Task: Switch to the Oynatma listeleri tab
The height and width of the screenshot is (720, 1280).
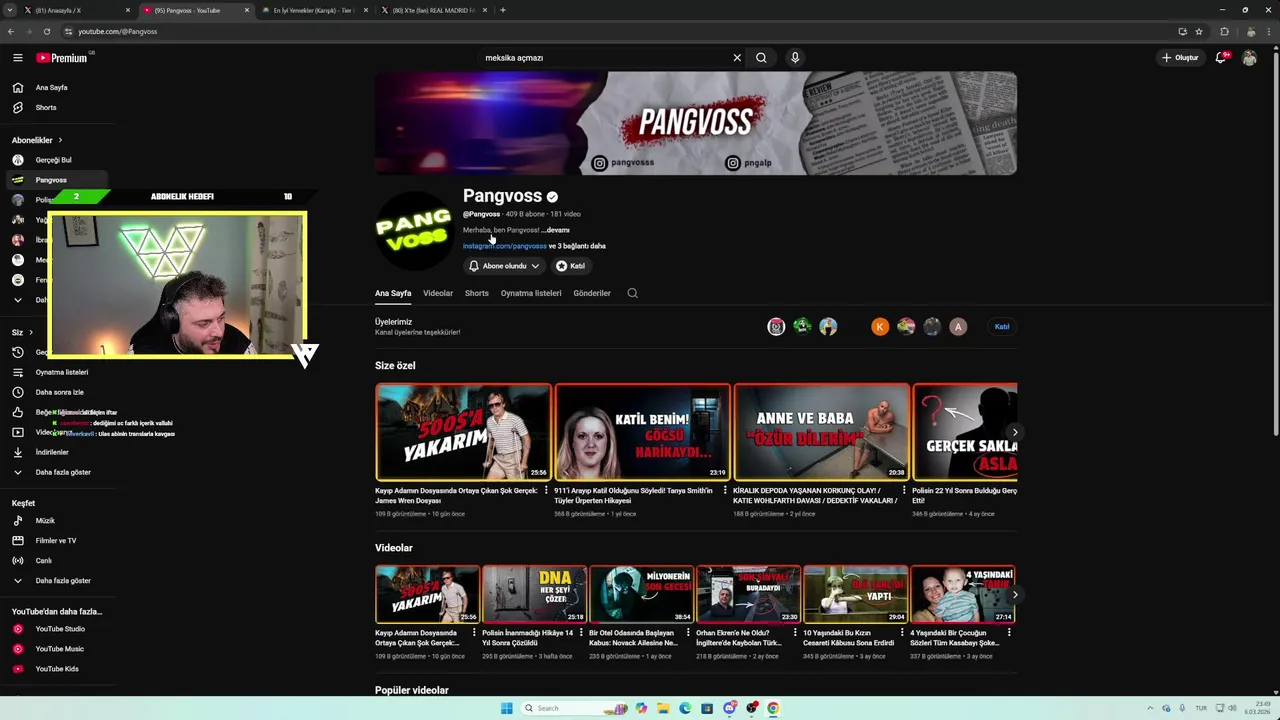Action: [x=531, y=293]
